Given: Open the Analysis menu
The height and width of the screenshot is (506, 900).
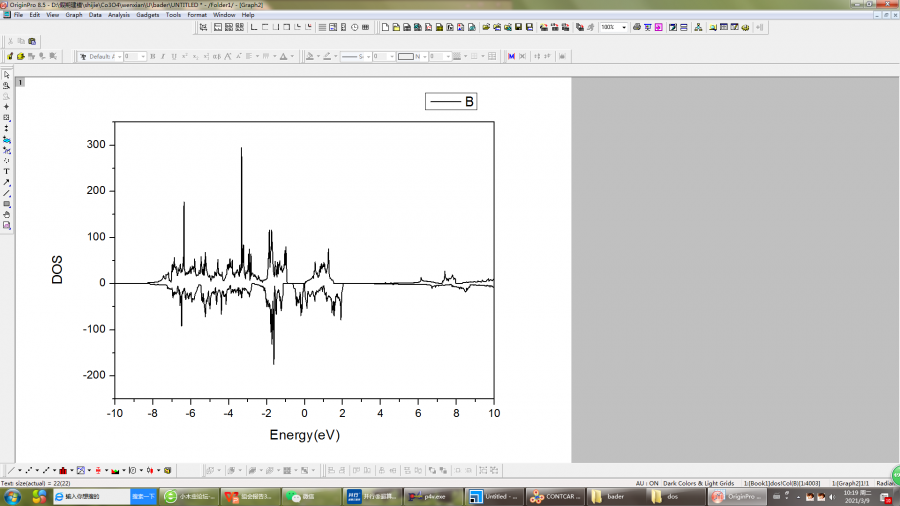Looking at the screenshot, I should (118, 15).
